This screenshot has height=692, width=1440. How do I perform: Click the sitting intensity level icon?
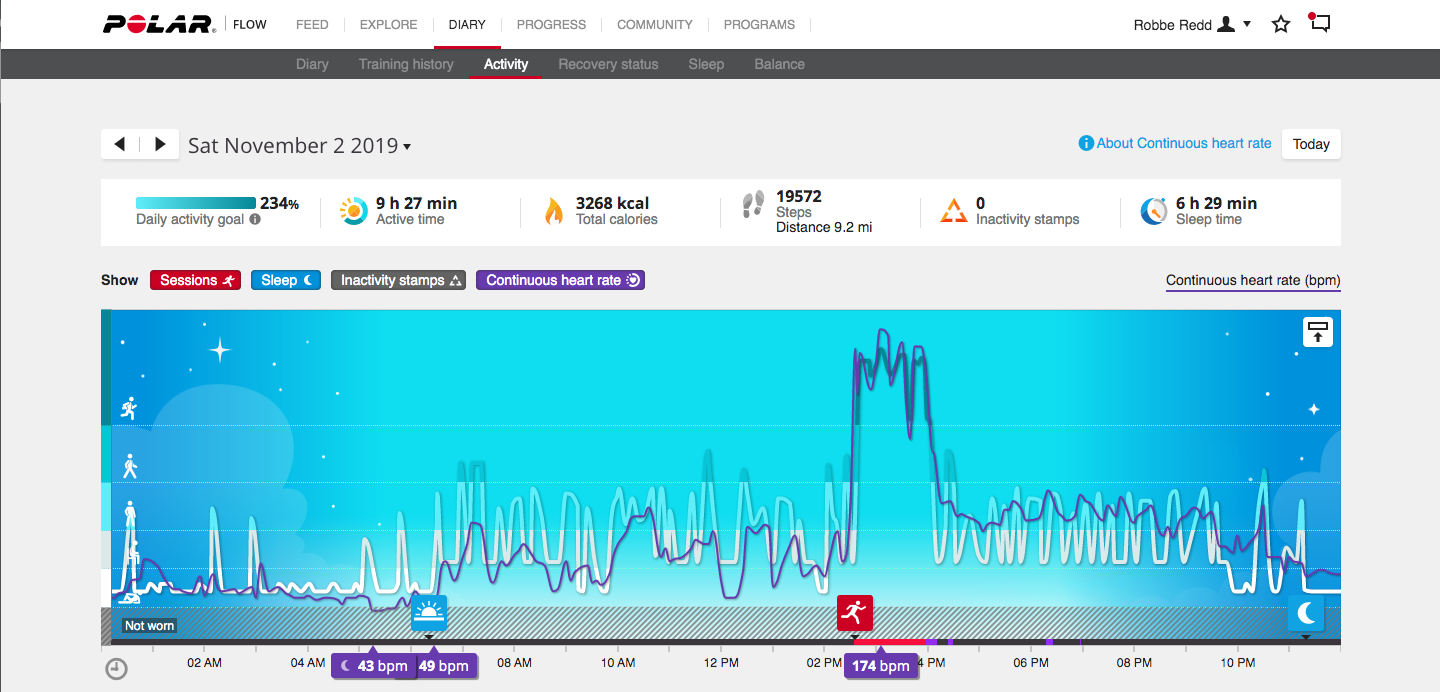coord(131,553)
